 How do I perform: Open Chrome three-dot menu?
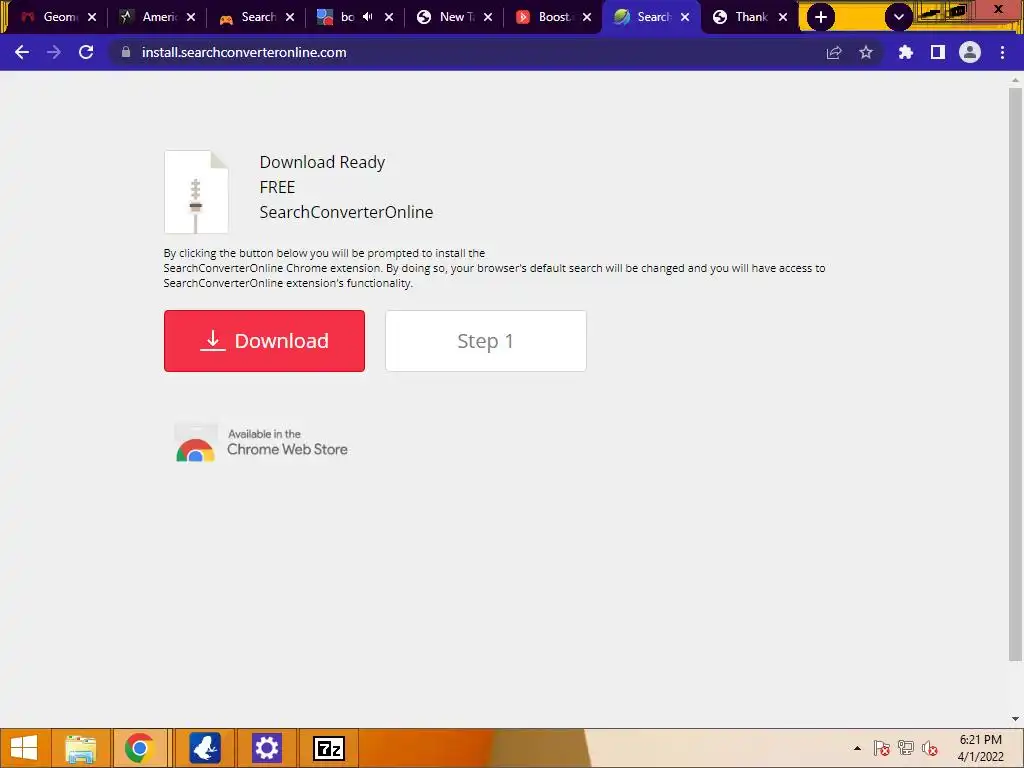click(1002, 52)
